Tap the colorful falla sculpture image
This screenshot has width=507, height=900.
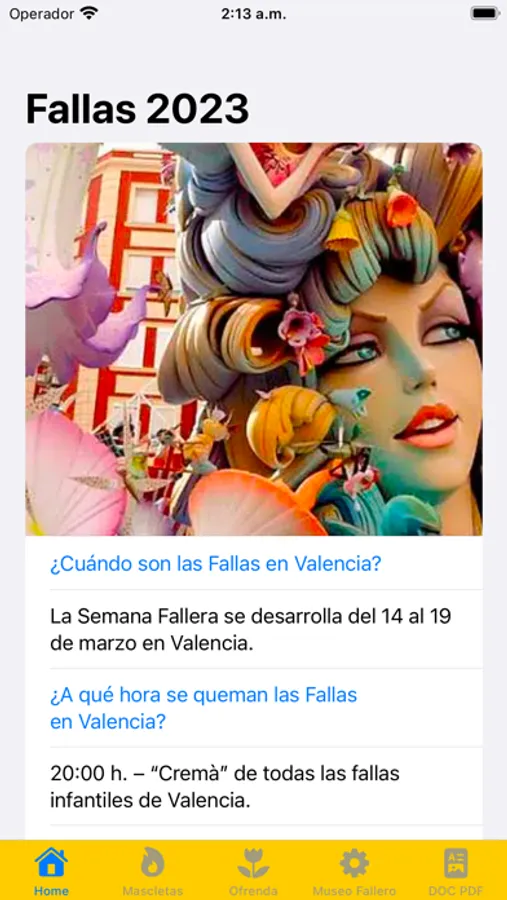click(x=254, y=339)
